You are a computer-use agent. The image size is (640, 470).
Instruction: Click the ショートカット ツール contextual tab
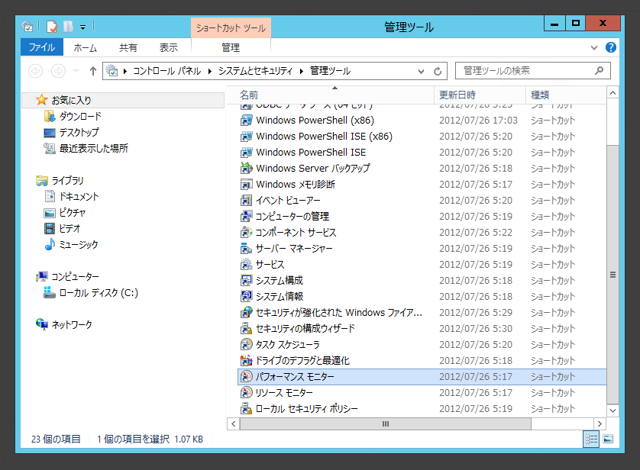pos(231,28)
